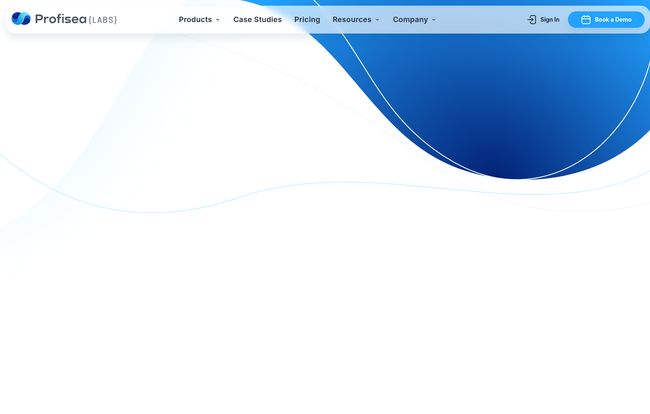Click navbar gap between LABS logo and Products
Screen dimensions: 650x414
[x=148, y=19]
